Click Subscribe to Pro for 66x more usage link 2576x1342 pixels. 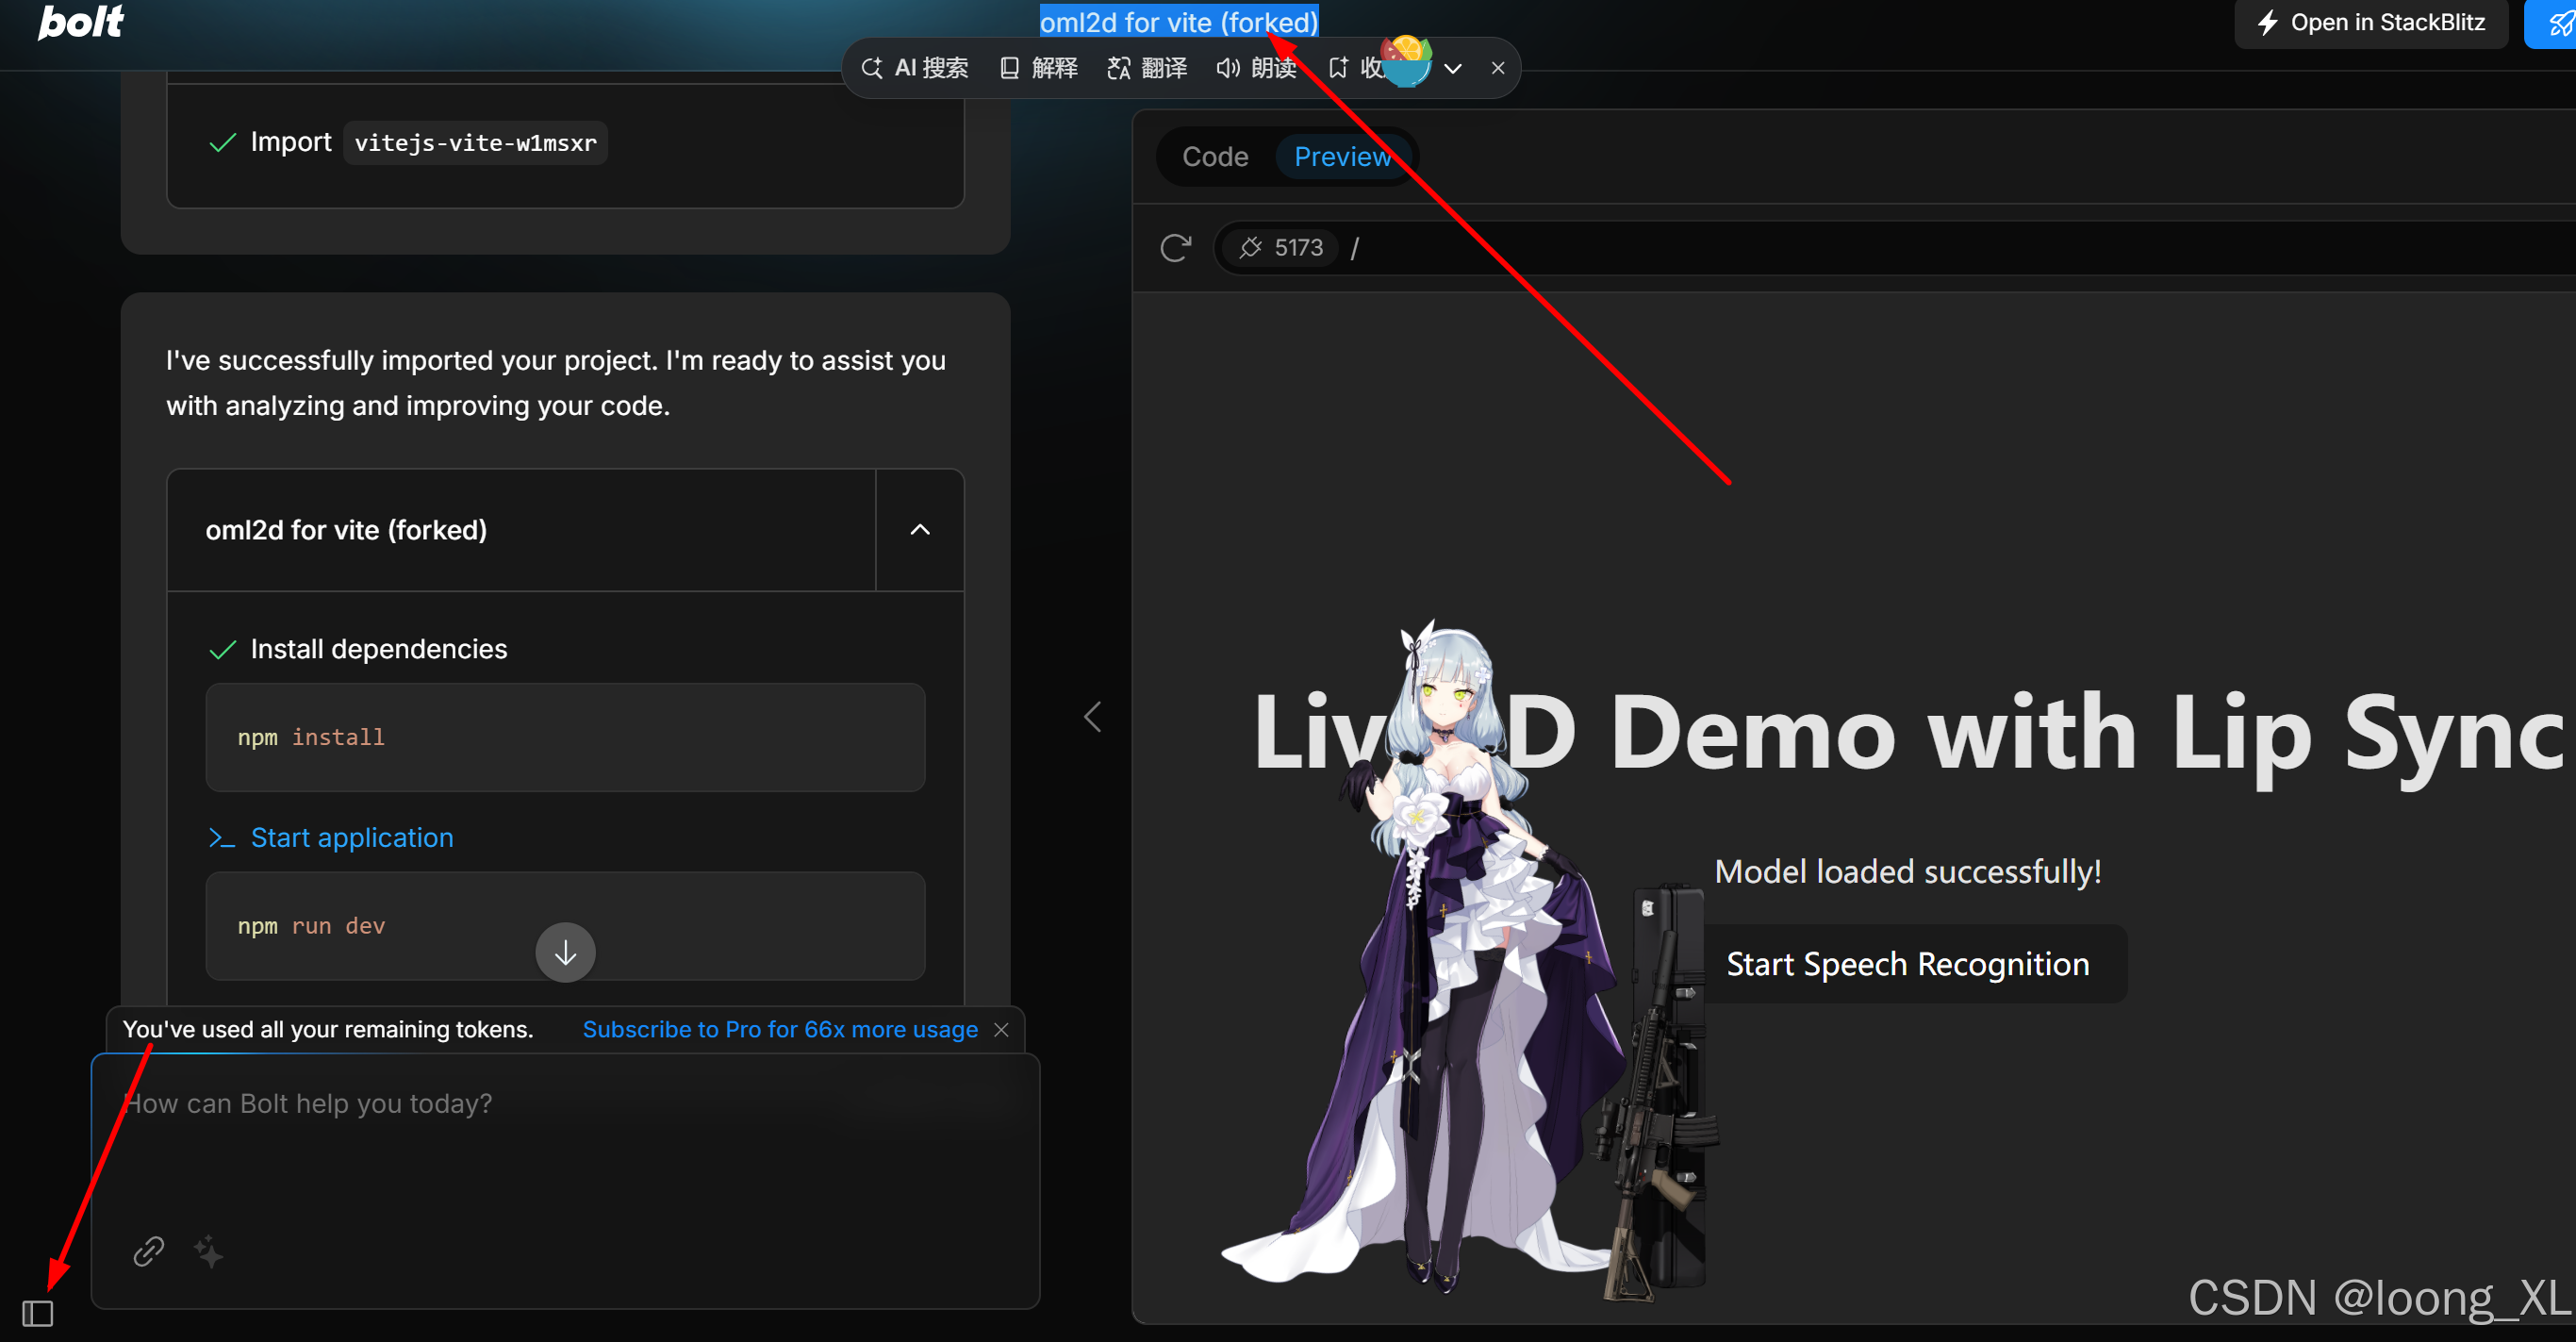click(781, 1031)
